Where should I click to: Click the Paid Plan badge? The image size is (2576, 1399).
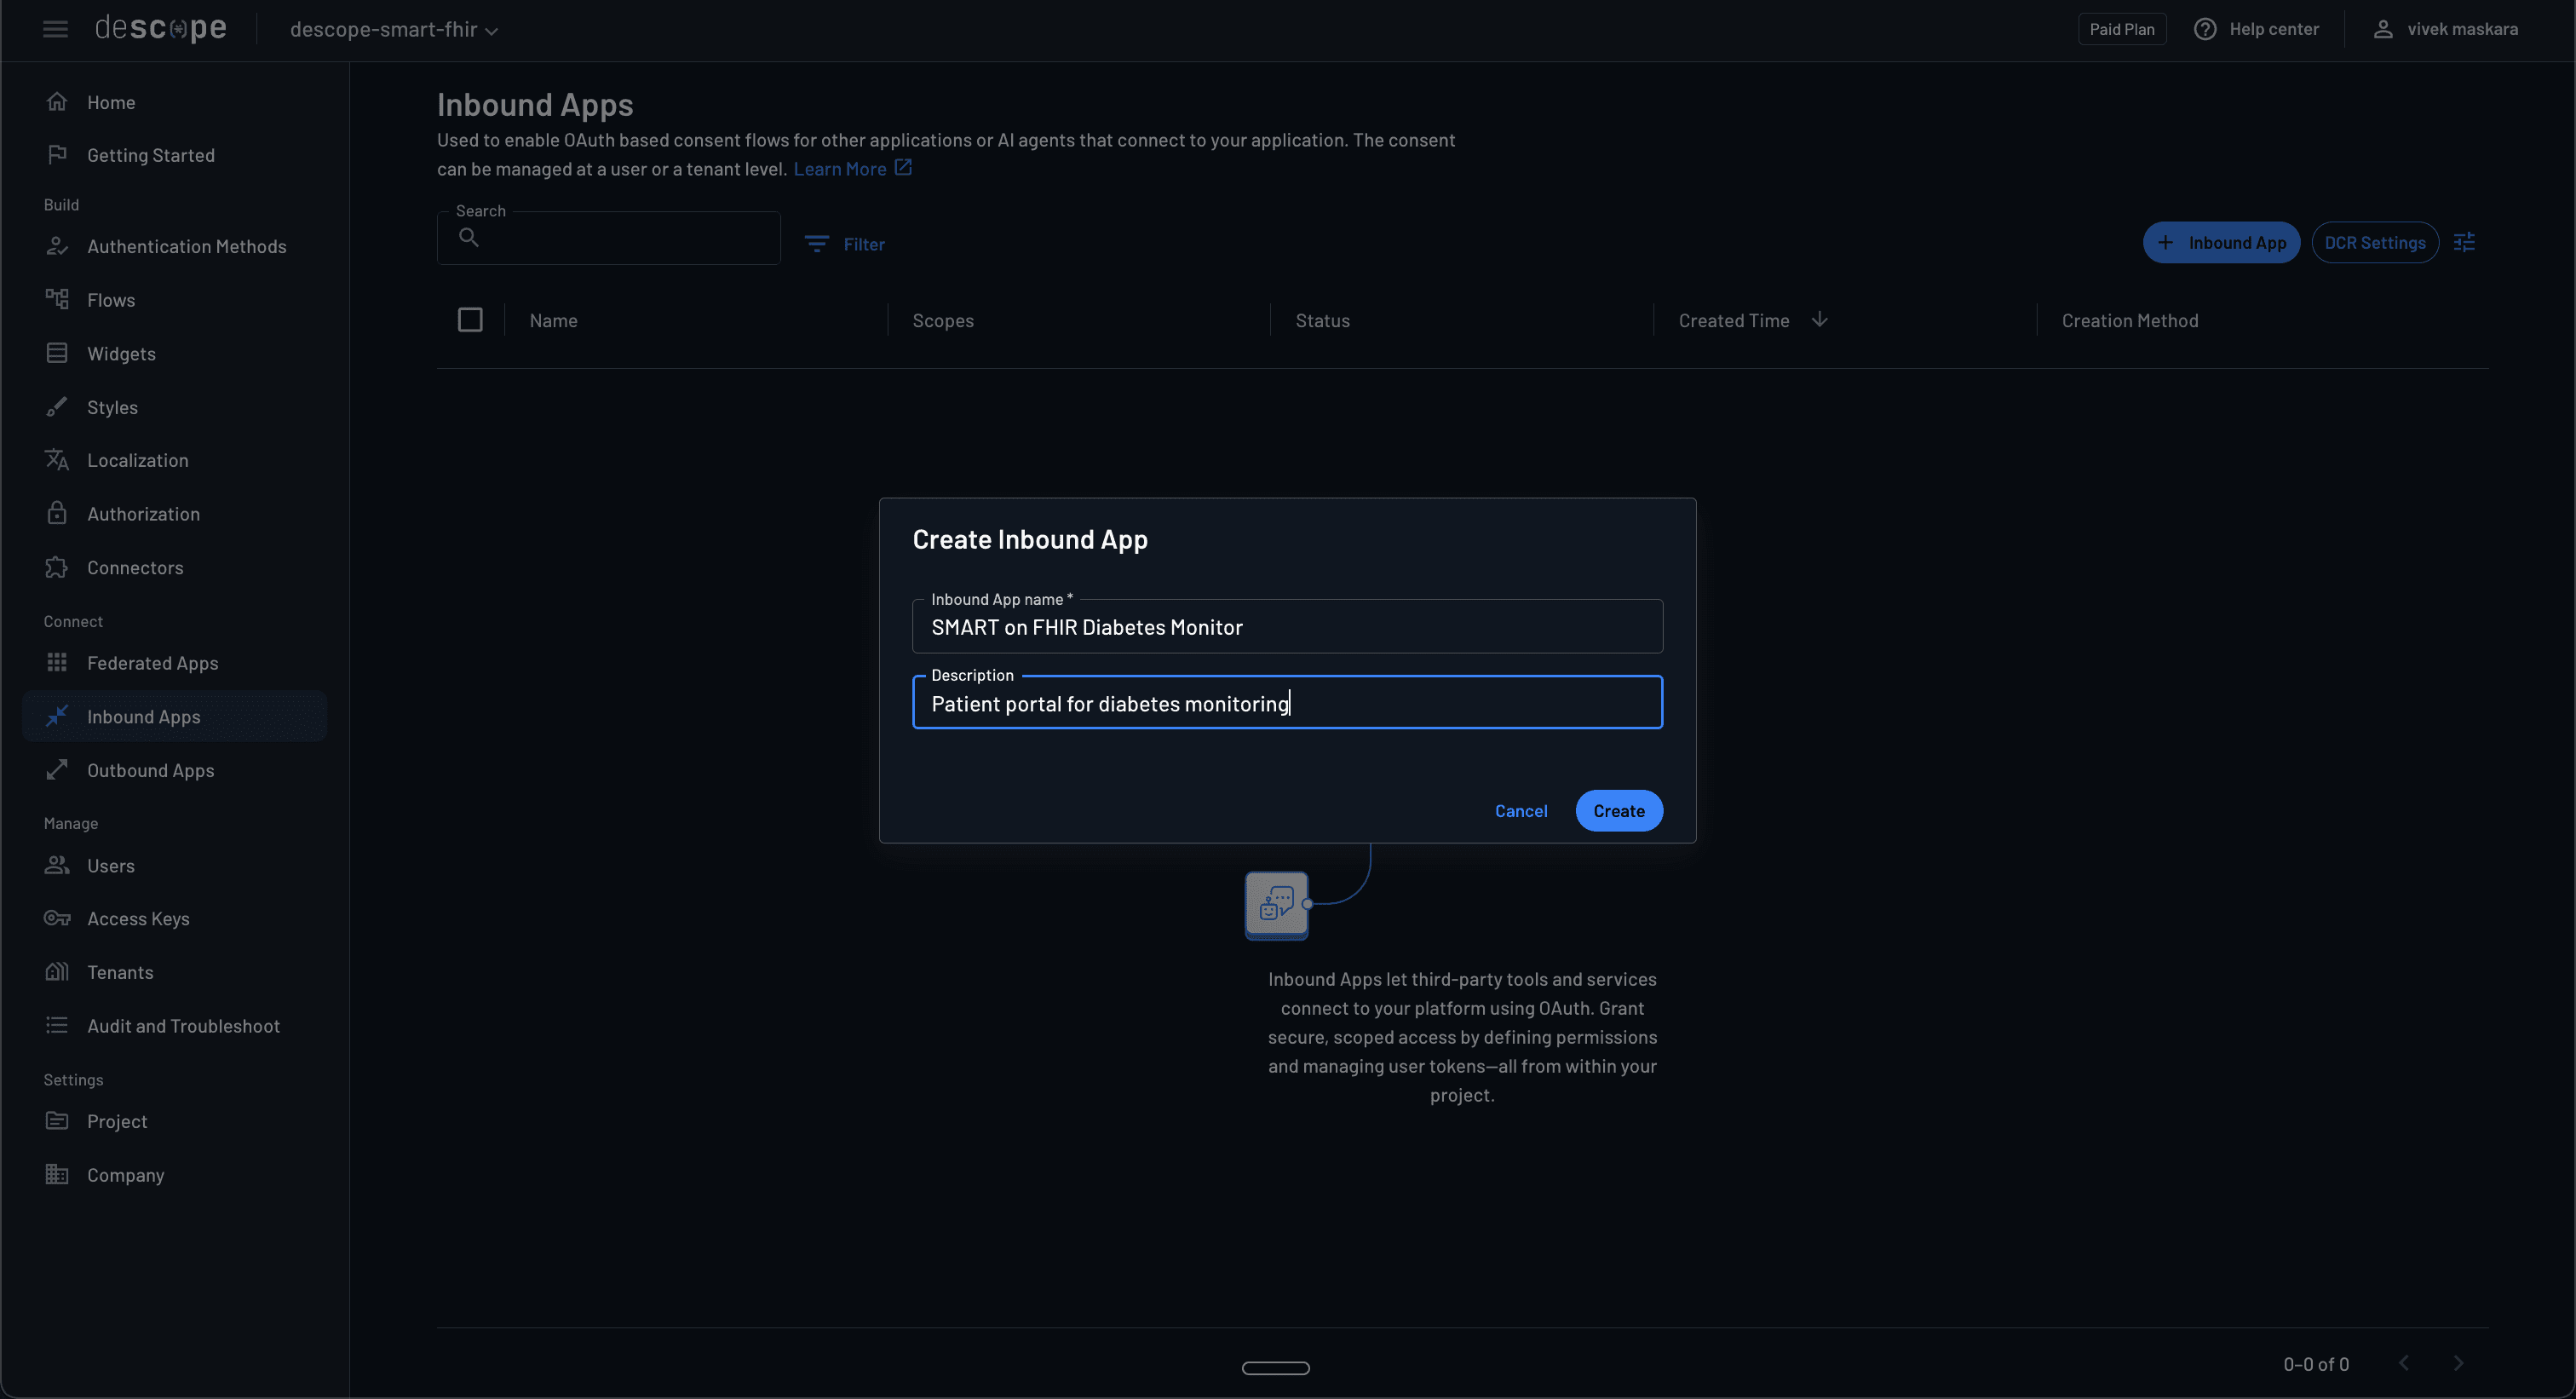click(x=2122, y=28)
